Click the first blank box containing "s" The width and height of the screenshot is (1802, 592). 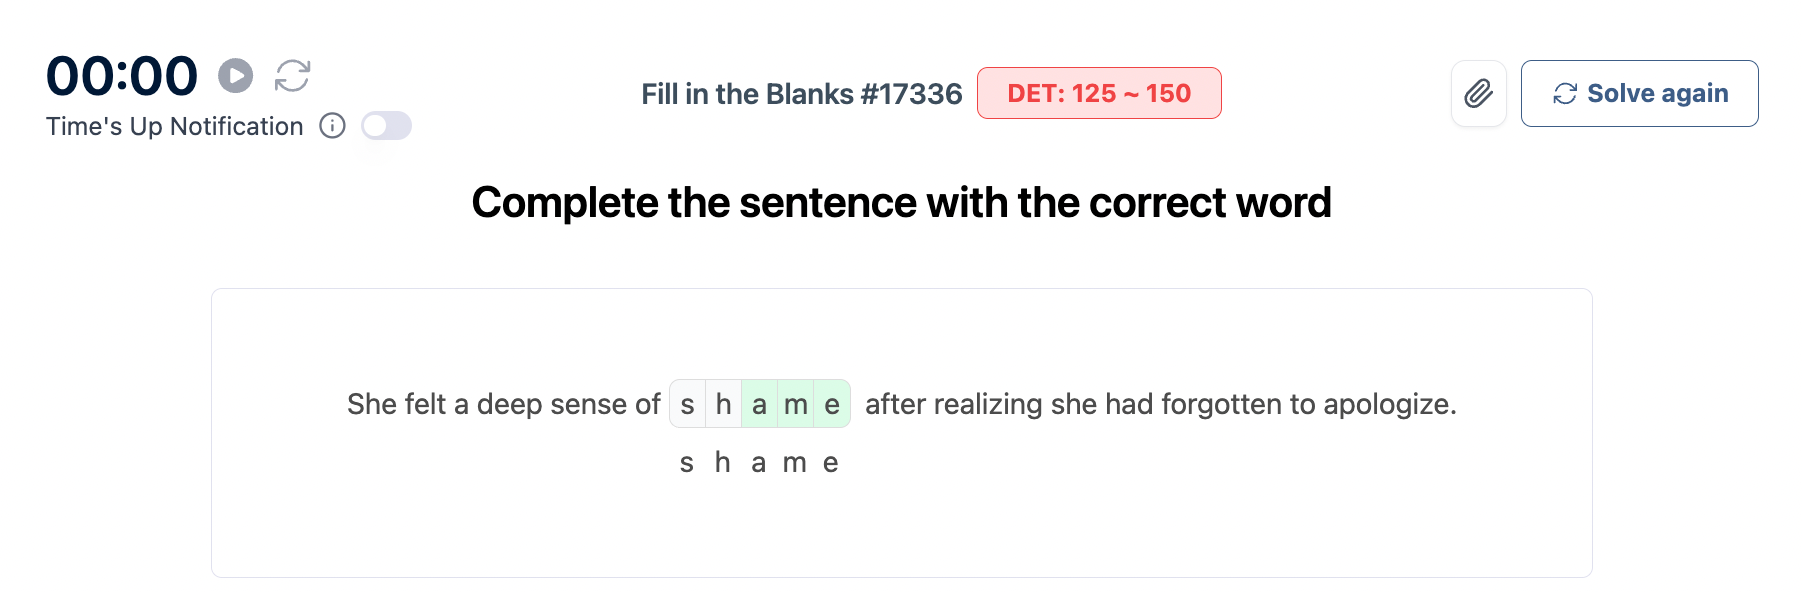click(688, 404)
